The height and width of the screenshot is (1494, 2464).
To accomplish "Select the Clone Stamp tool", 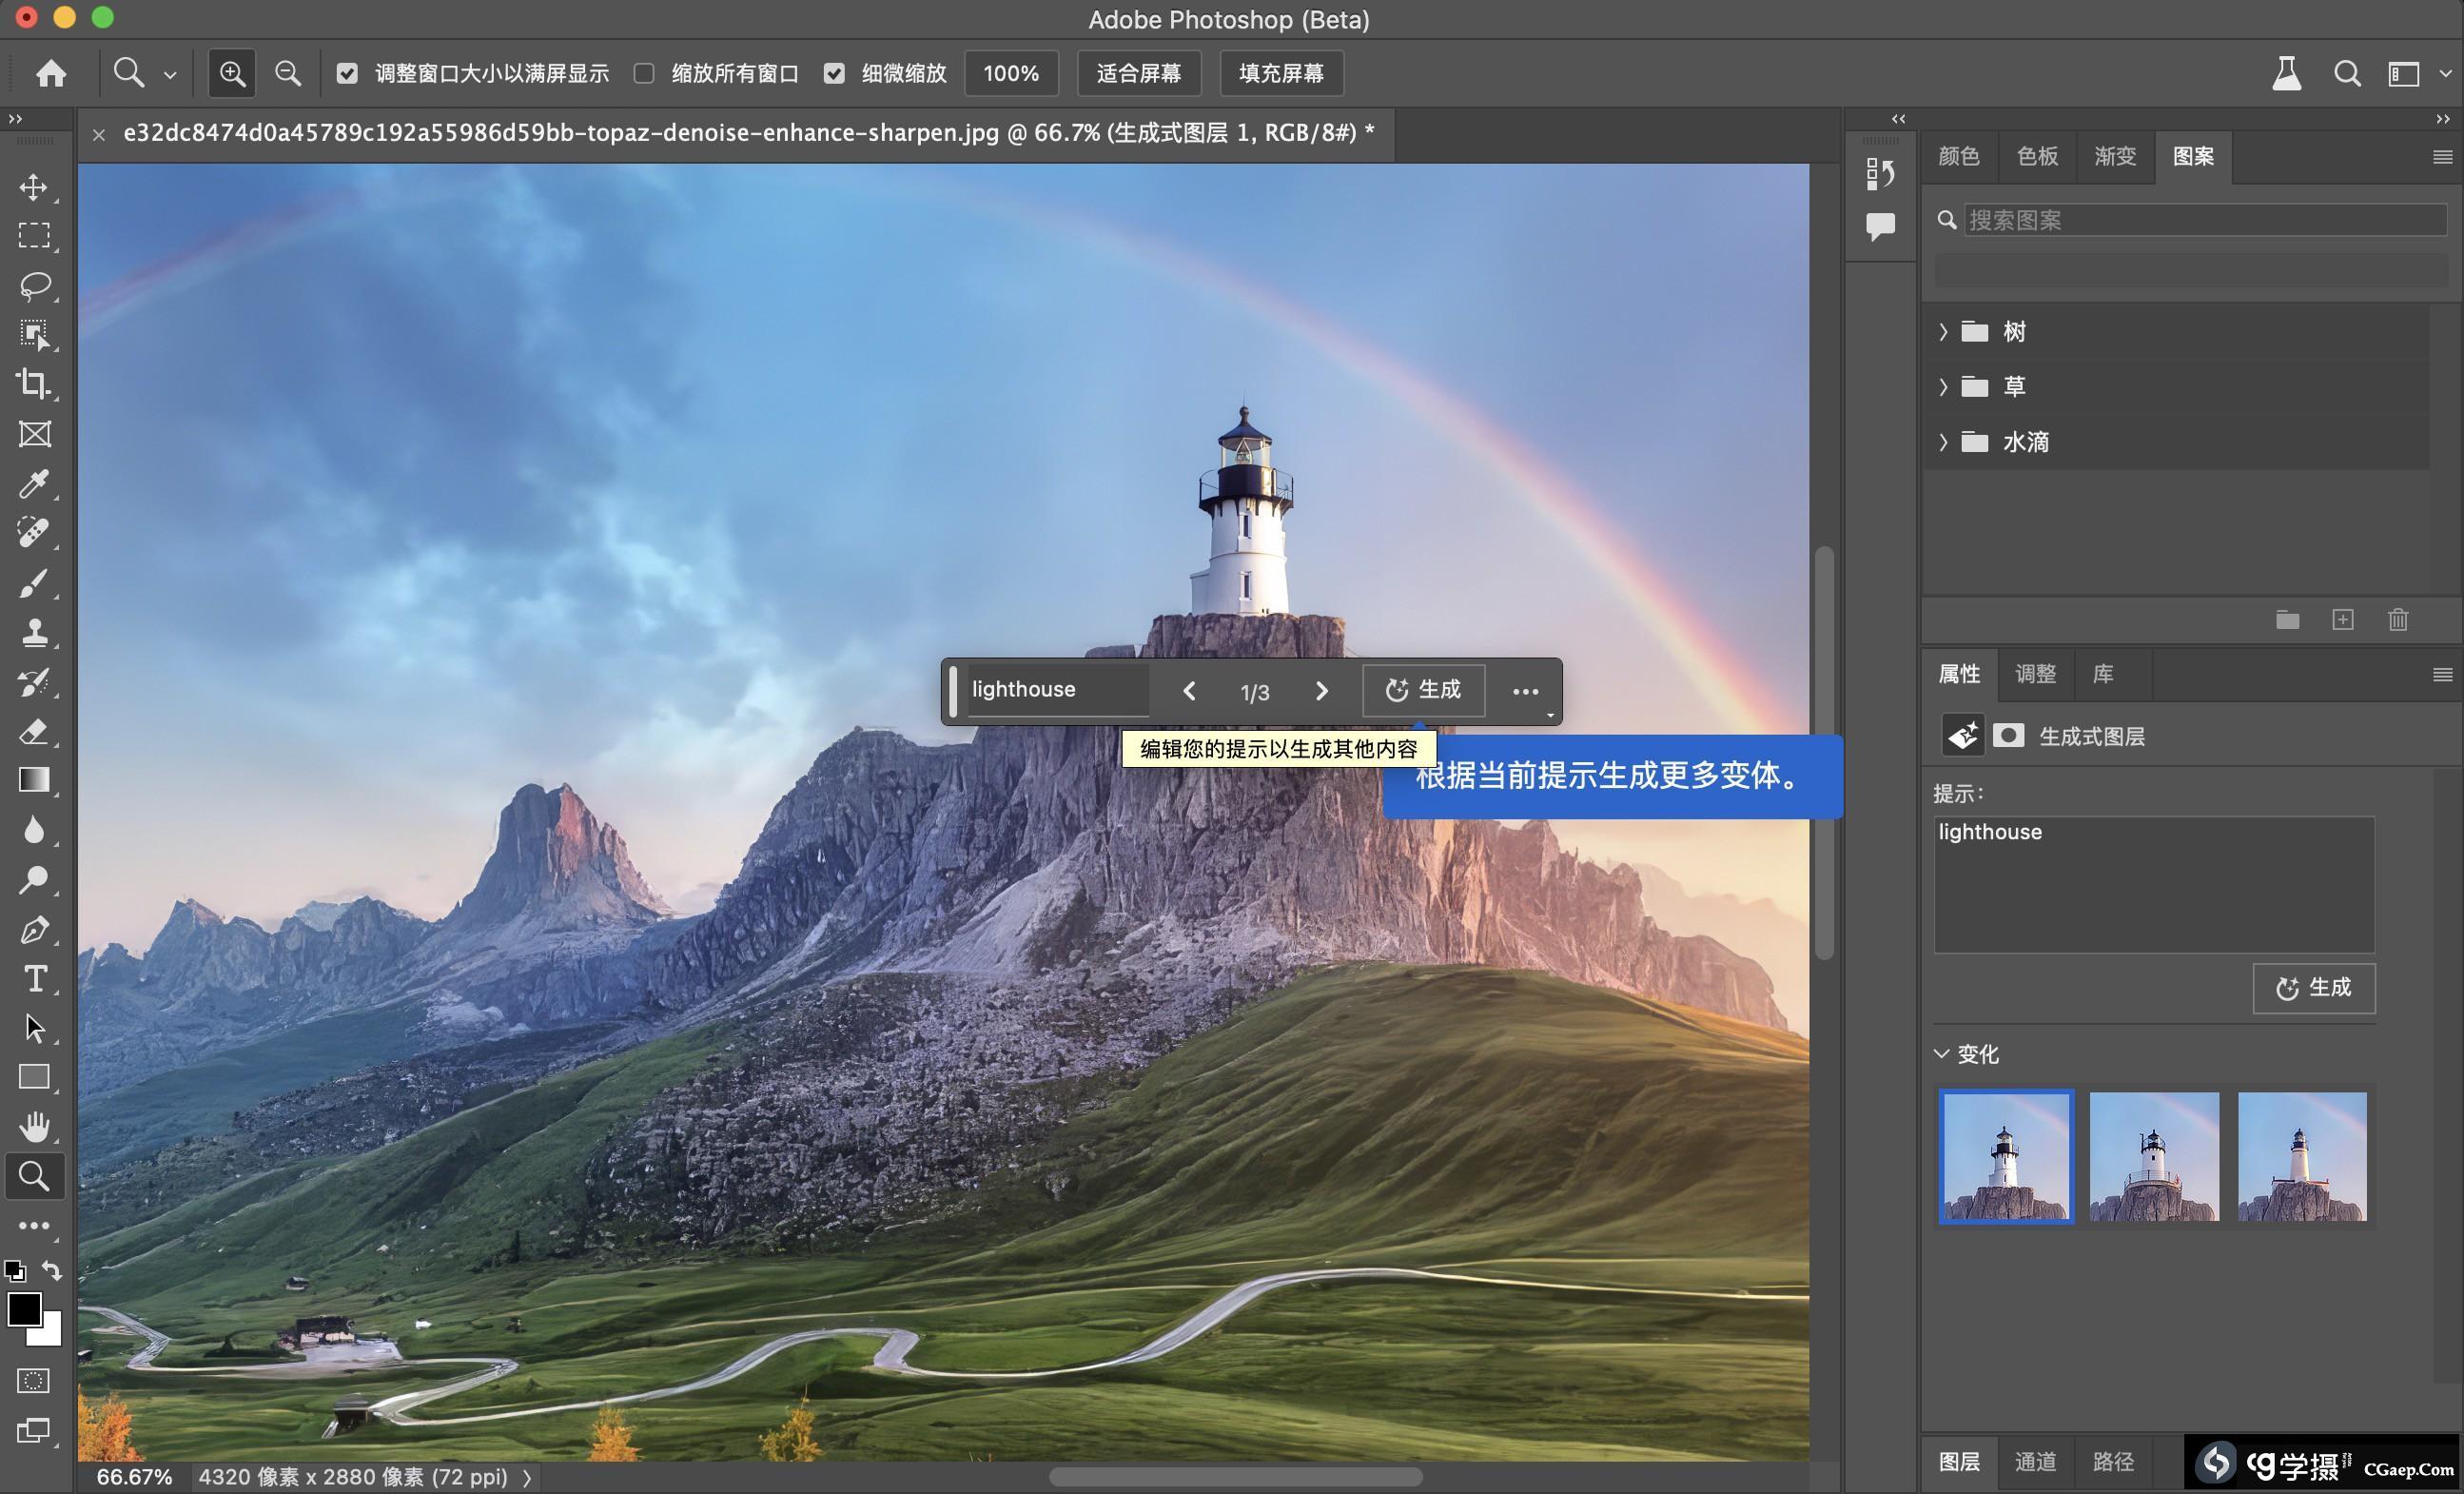I will [34, 632].
